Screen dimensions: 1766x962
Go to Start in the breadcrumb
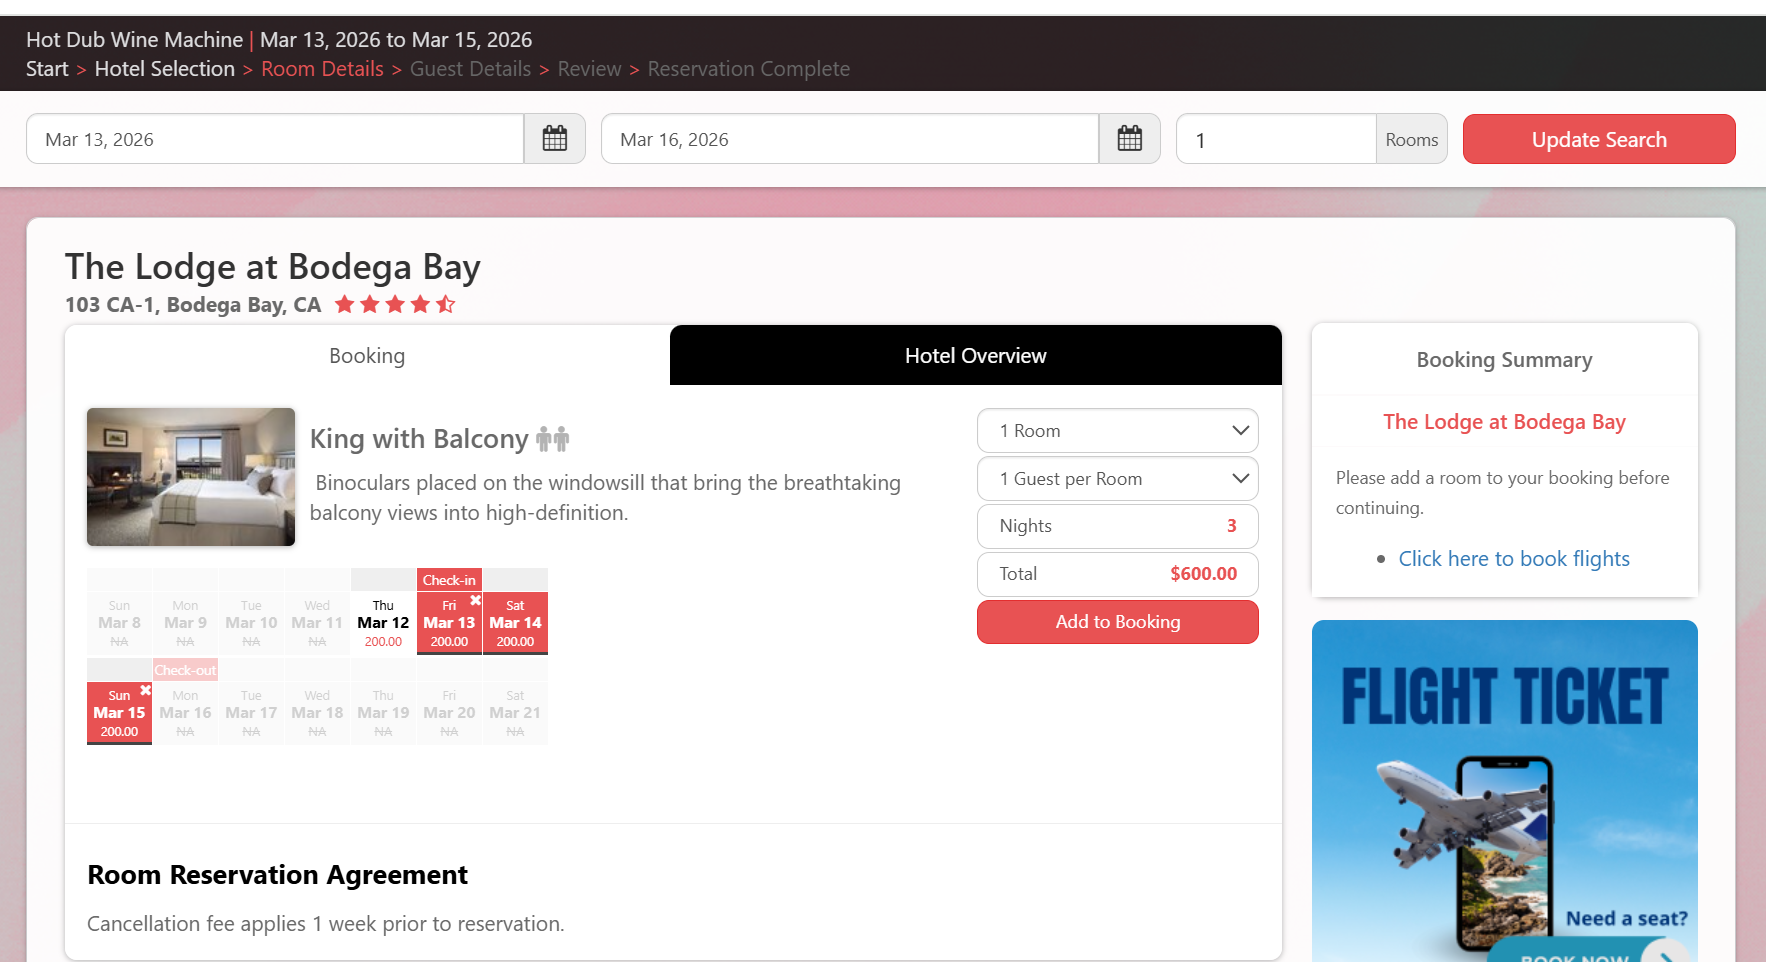pyautogui.click(x=47, y=69)
